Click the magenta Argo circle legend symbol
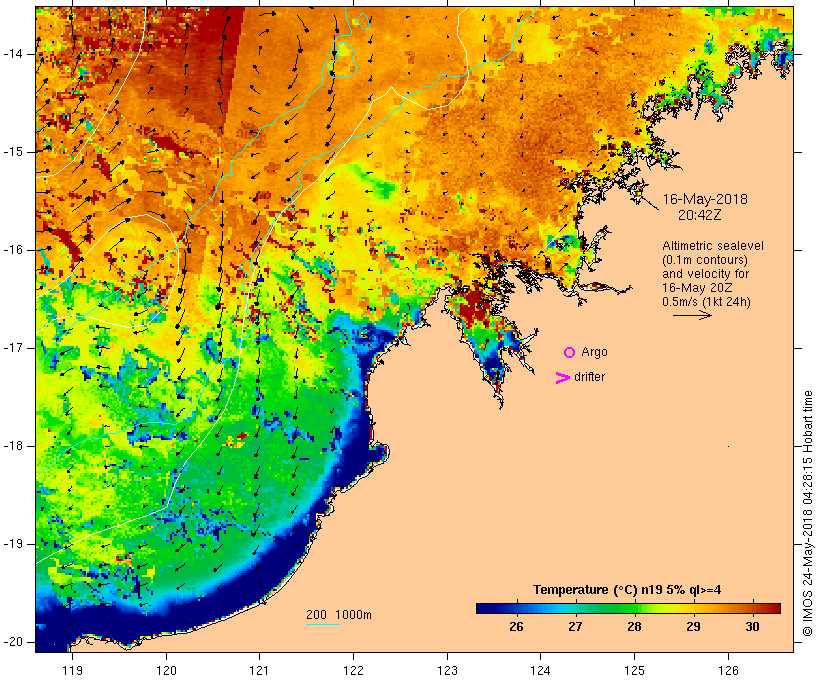Image resolution: width=820 pixels, height=680 pixels. click(570, 353)
